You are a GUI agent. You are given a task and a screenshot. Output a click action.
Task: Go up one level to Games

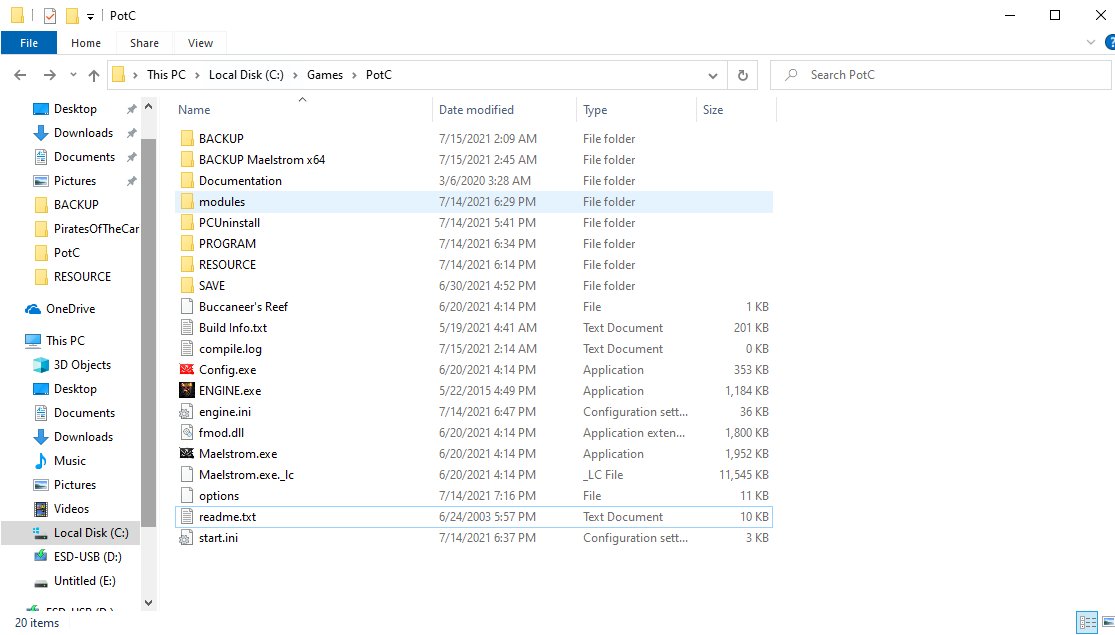point(94,75)
